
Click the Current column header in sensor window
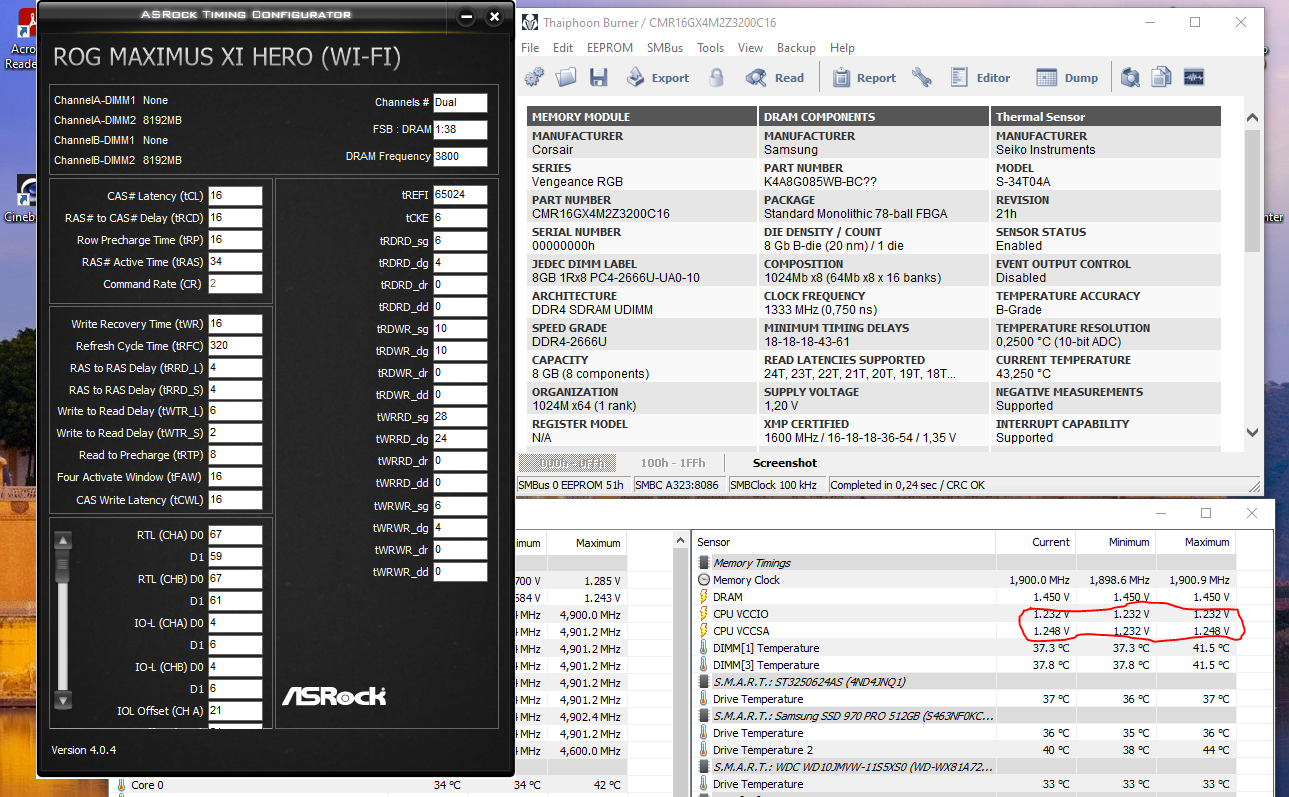[x=1035, y=542]
